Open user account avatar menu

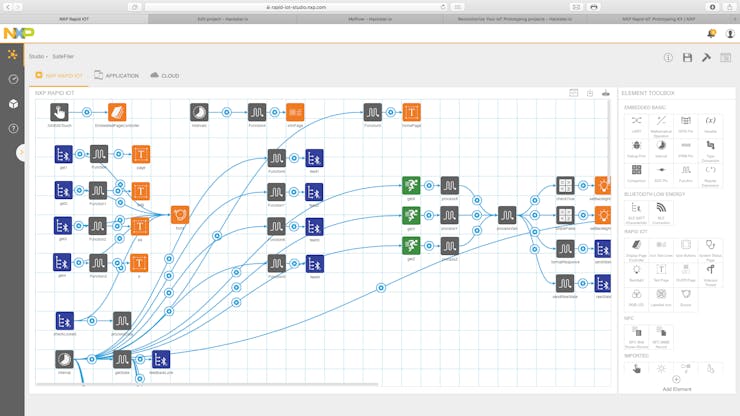pyautogui.click(x=730, y=34)
